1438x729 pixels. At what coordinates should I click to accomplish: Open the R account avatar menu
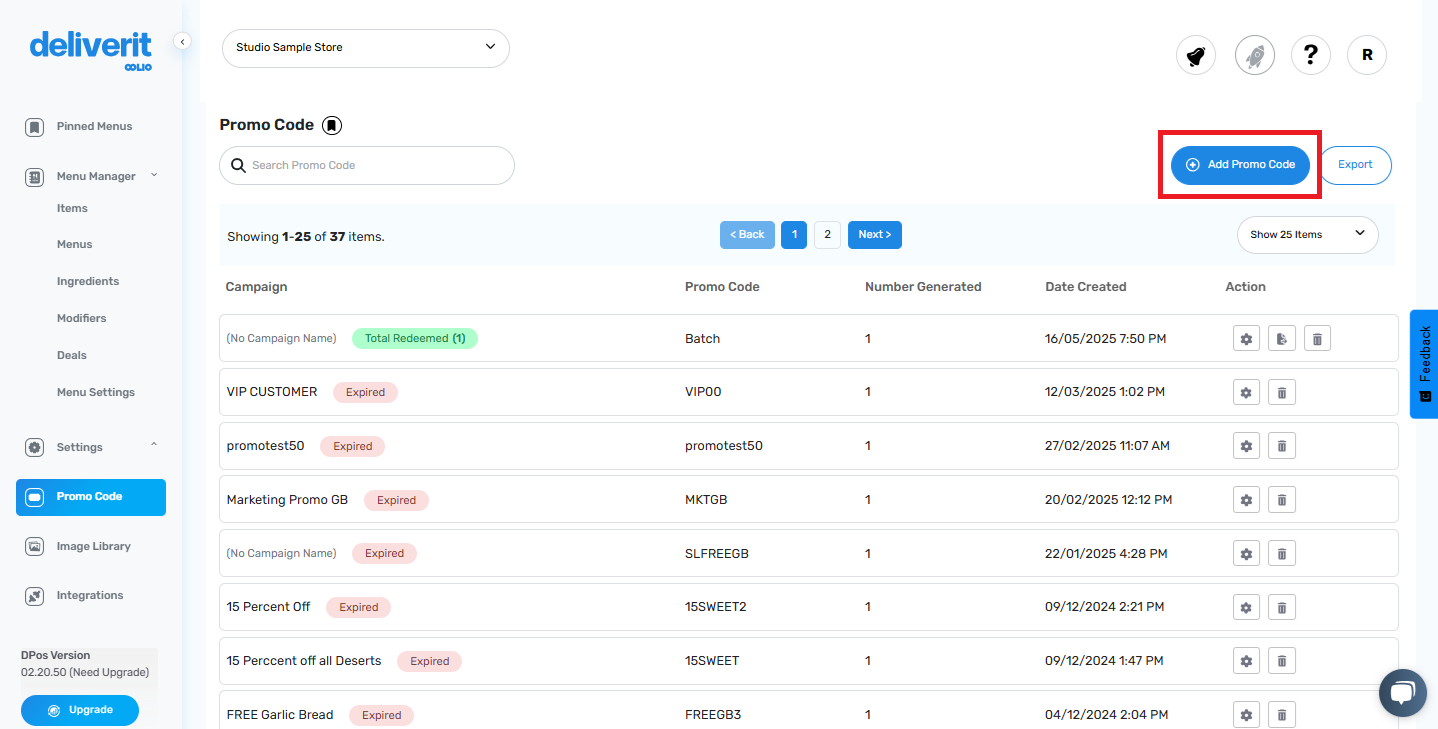(x=1367, y=55)
